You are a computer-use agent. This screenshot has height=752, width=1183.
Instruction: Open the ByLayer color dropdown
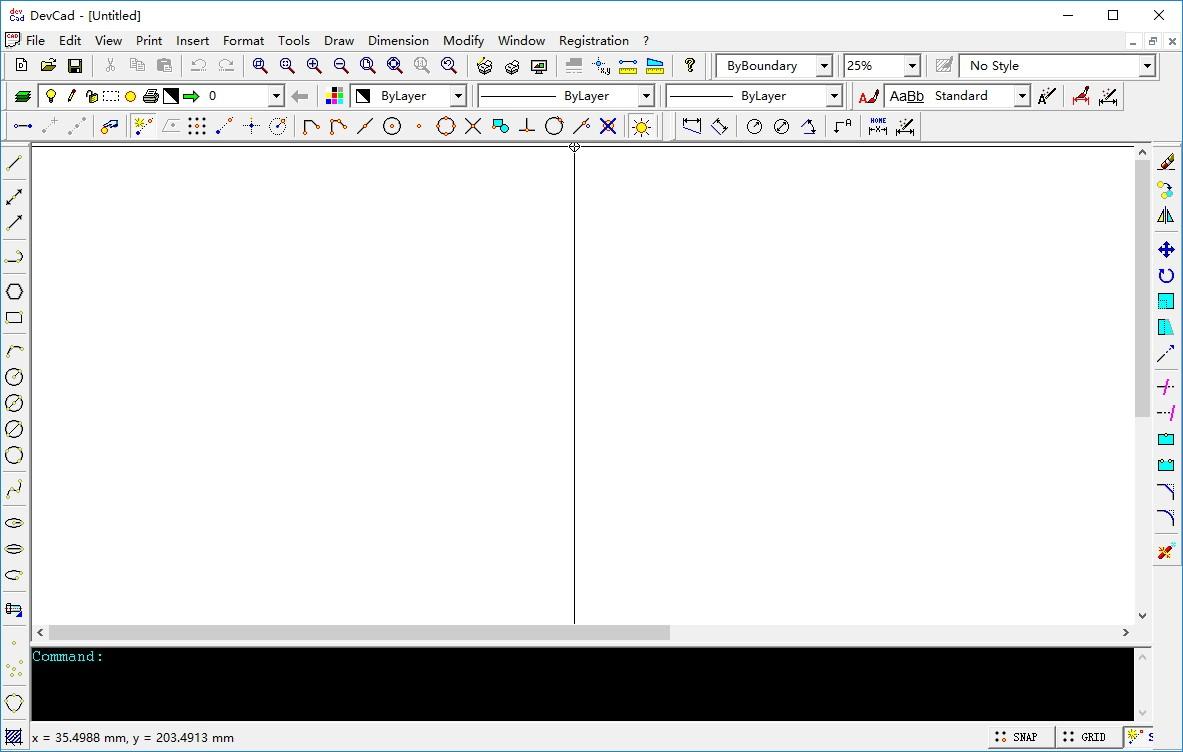click(458, 96)
